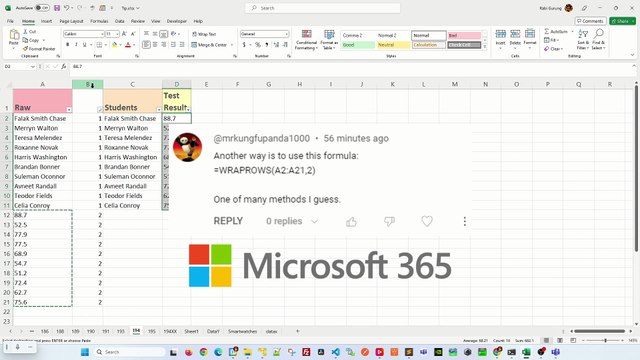Click the Insert cells icon
The width and height of the screenshot is (640, 360).
click(x=500, y=34)
